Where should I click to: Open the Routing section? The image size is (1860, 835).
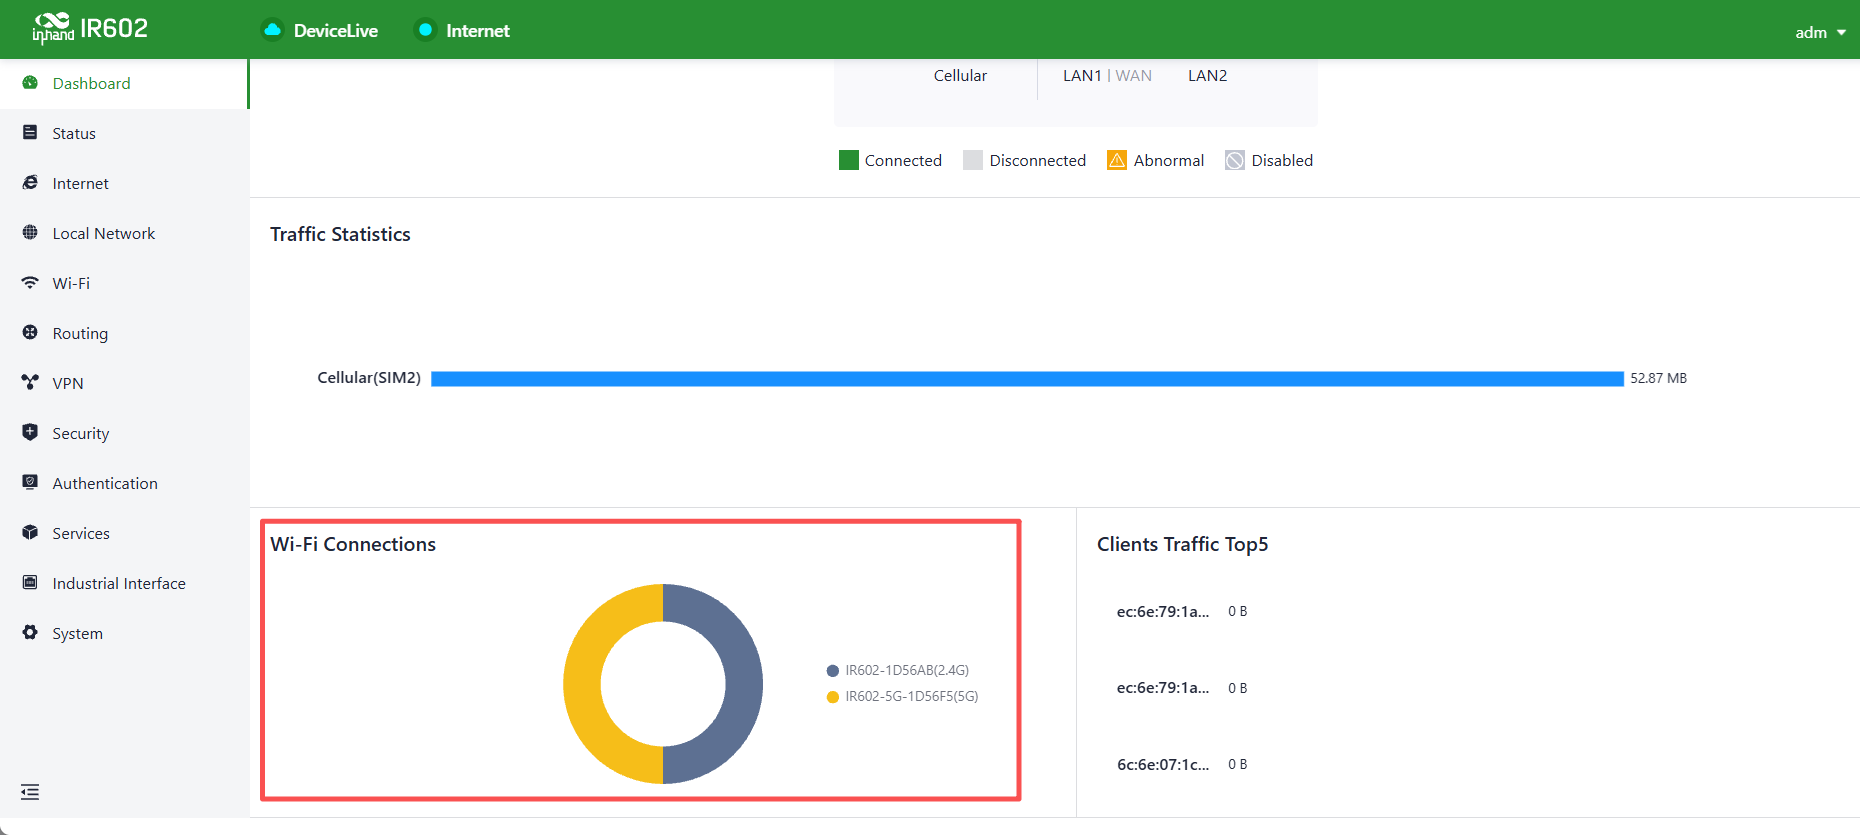coord(124,333)
